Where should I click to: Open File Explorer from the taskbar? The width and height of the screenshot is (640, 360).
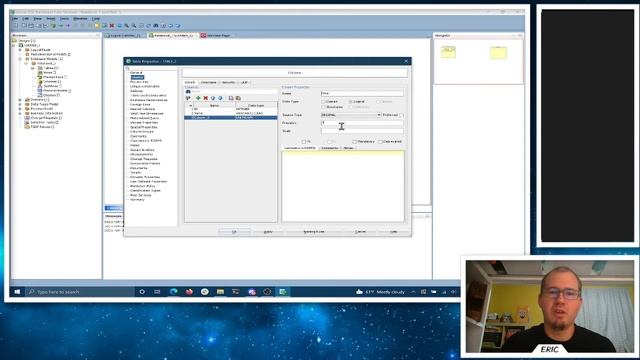220,292
